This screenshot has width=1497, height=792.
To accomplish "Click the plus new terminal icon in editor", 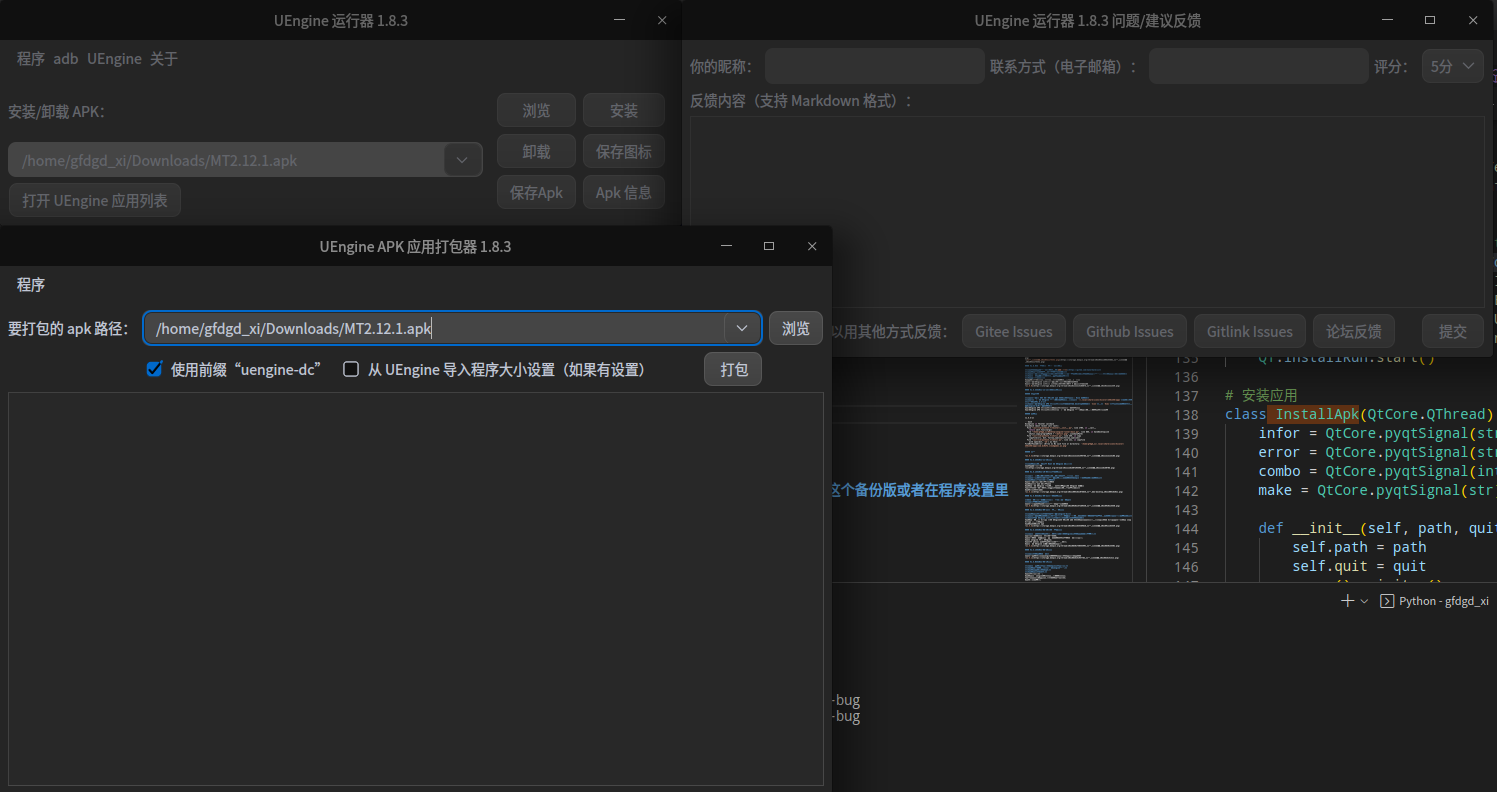I will click(x=1347, y=601).
